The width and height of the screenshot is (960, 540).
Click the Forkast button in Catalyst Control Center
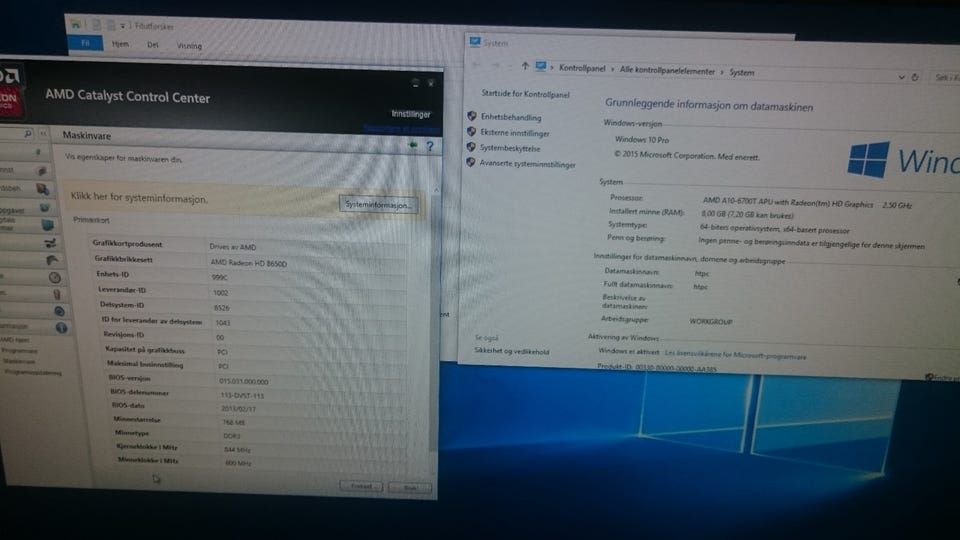[361, 487]
